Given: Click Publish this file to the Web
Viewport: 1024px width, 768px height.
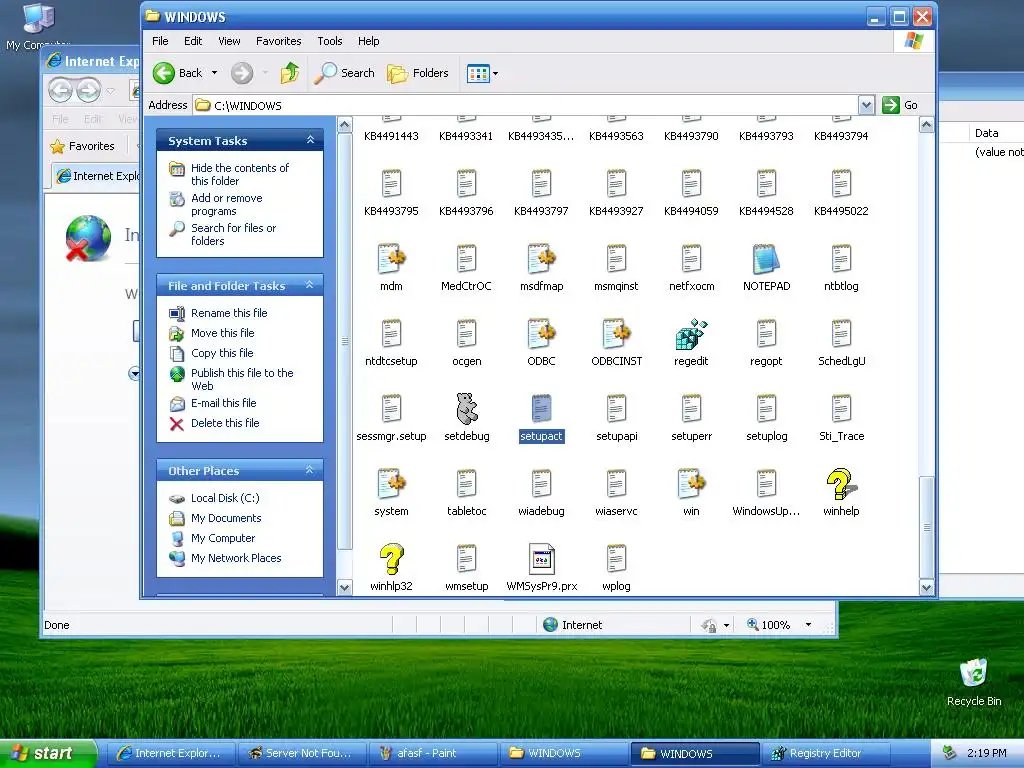Looking at the screenshot, I should [242, 379].
